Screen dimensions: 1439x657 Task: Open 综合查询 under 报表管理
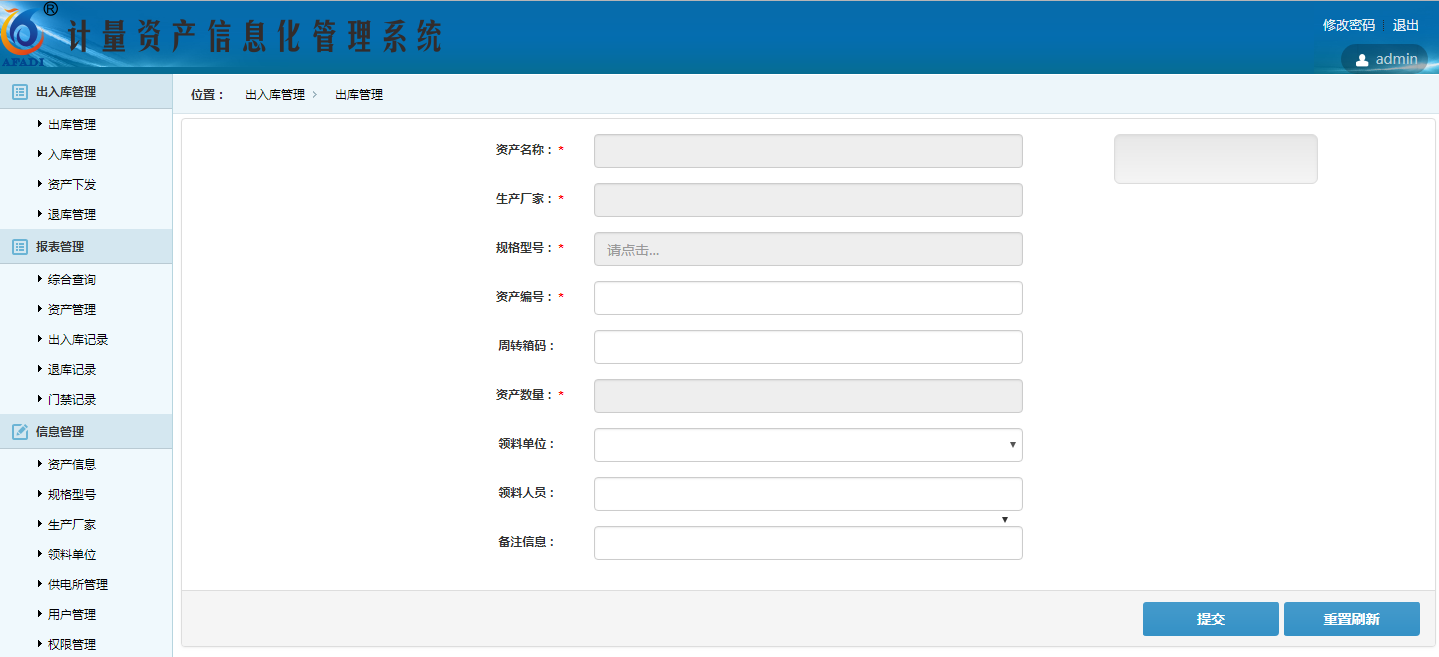click(x=72, y=280)
